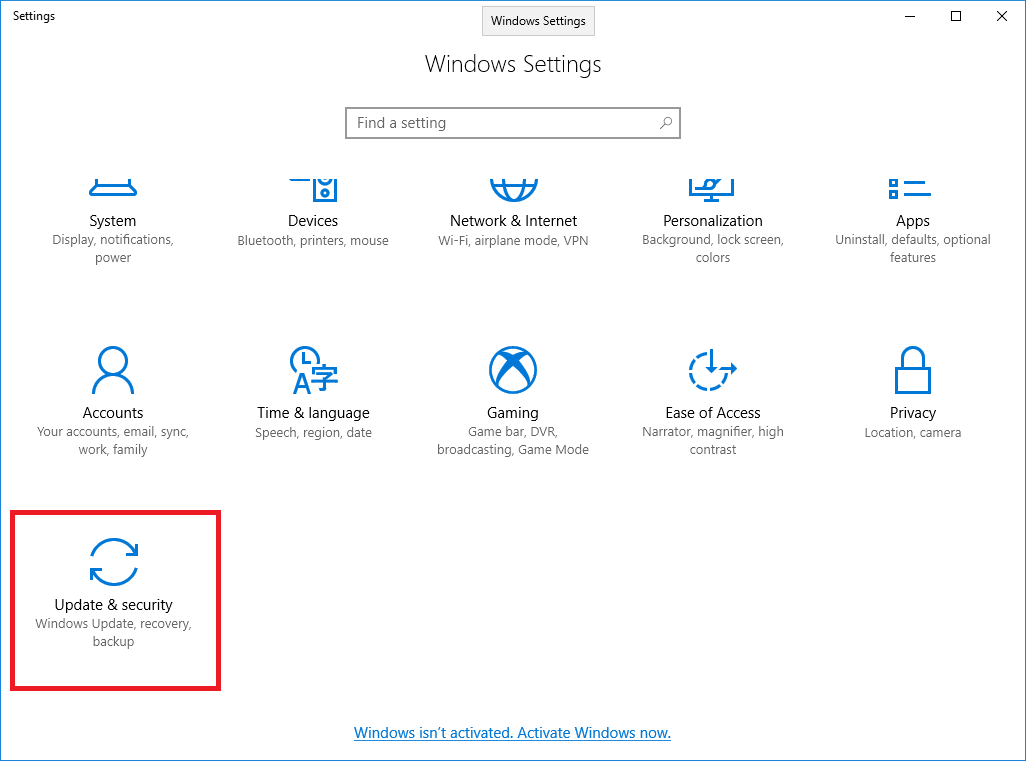Click the Ease of Access icon
Image resolution: width=1026 pixels, height=761 pixels.
(x=713, y=371)
